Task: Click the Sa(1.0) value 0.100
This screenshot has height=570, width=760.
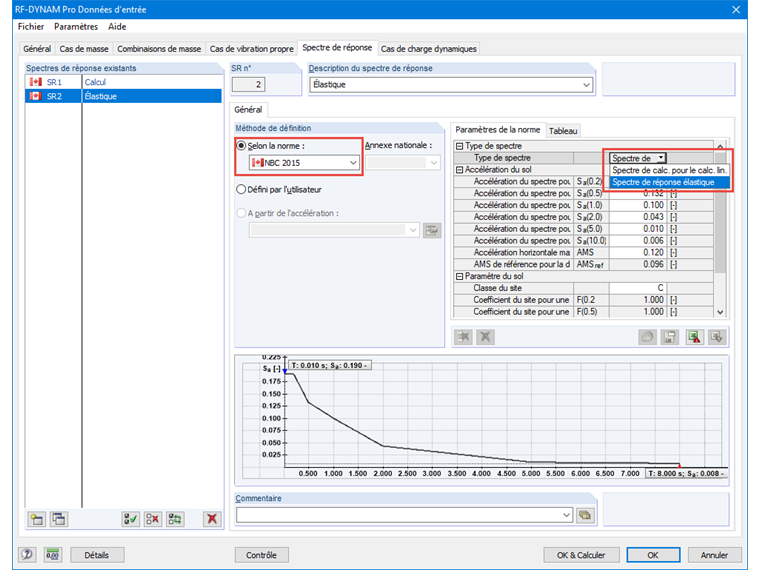Action: (638, 205)
